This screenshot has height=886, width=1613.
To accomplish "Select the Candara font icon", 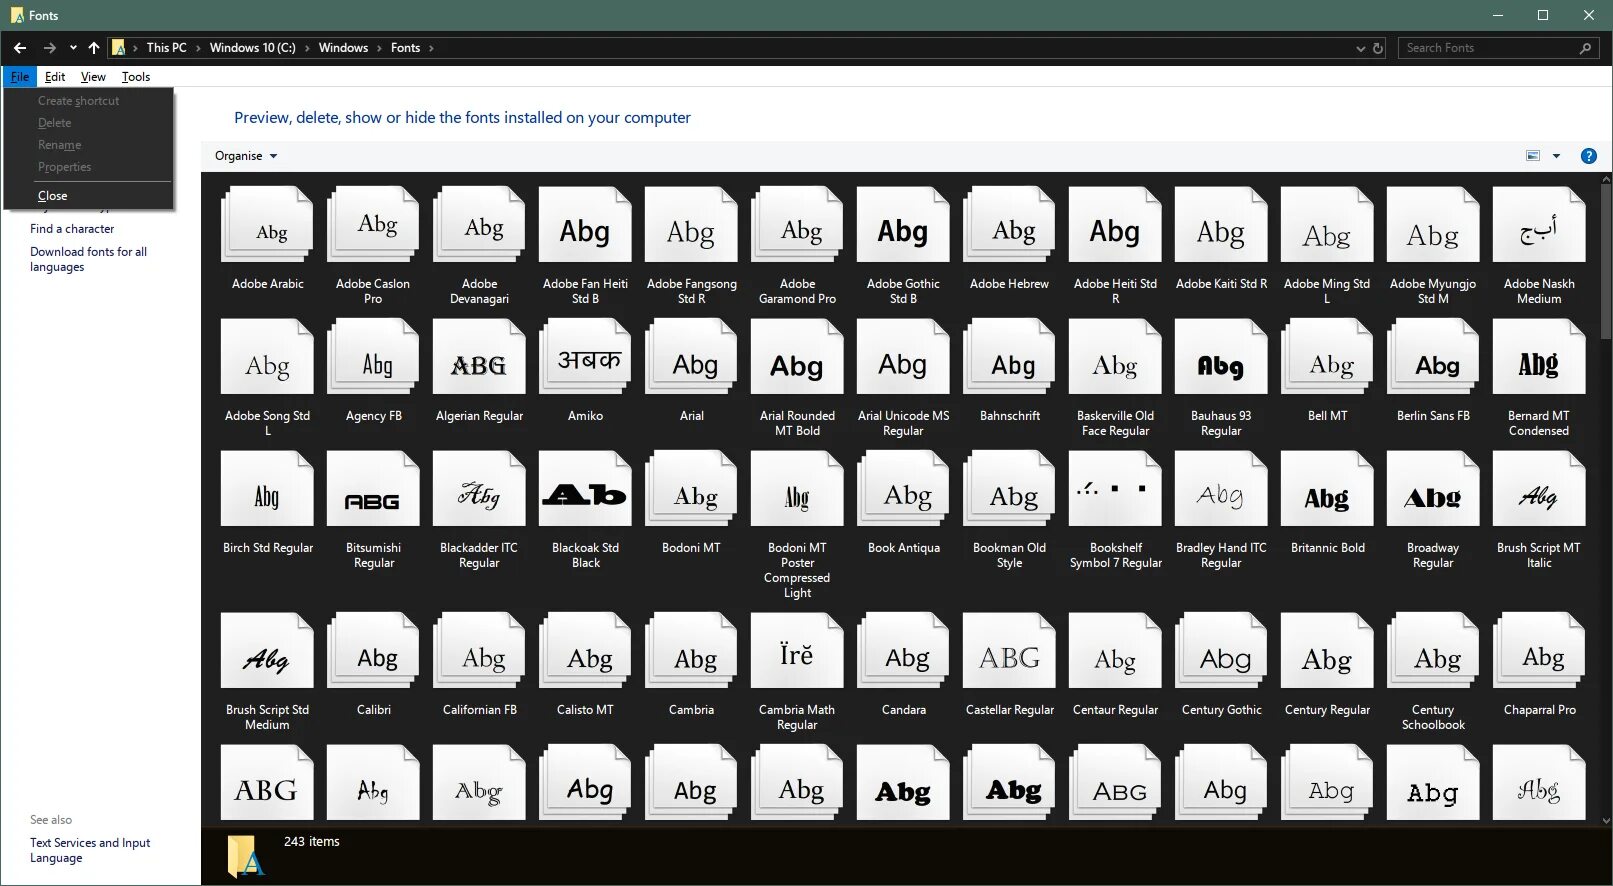I will 903,652.
